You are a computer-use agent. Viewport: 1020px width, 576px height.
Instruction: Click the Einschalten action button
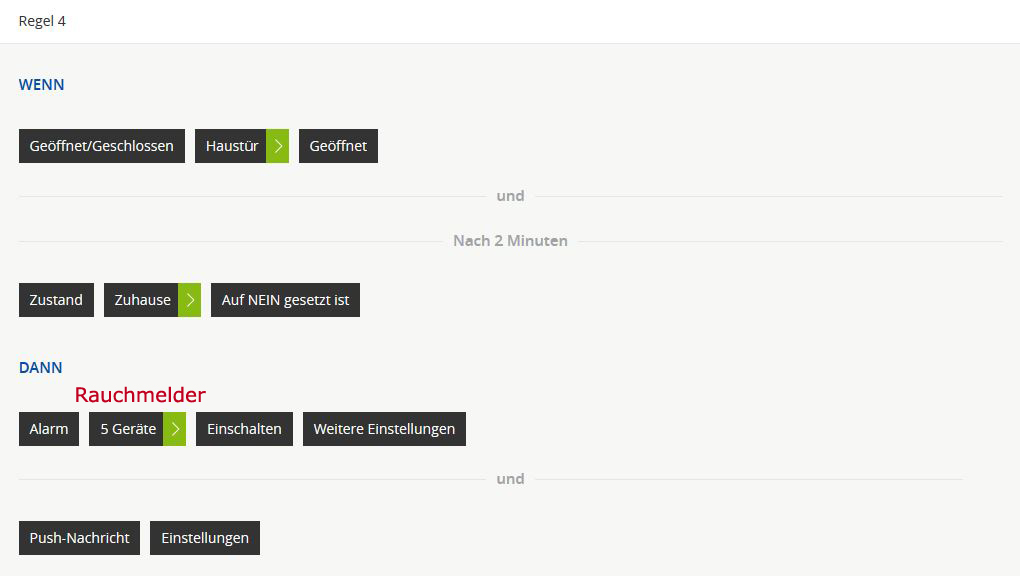pos(244,429)
